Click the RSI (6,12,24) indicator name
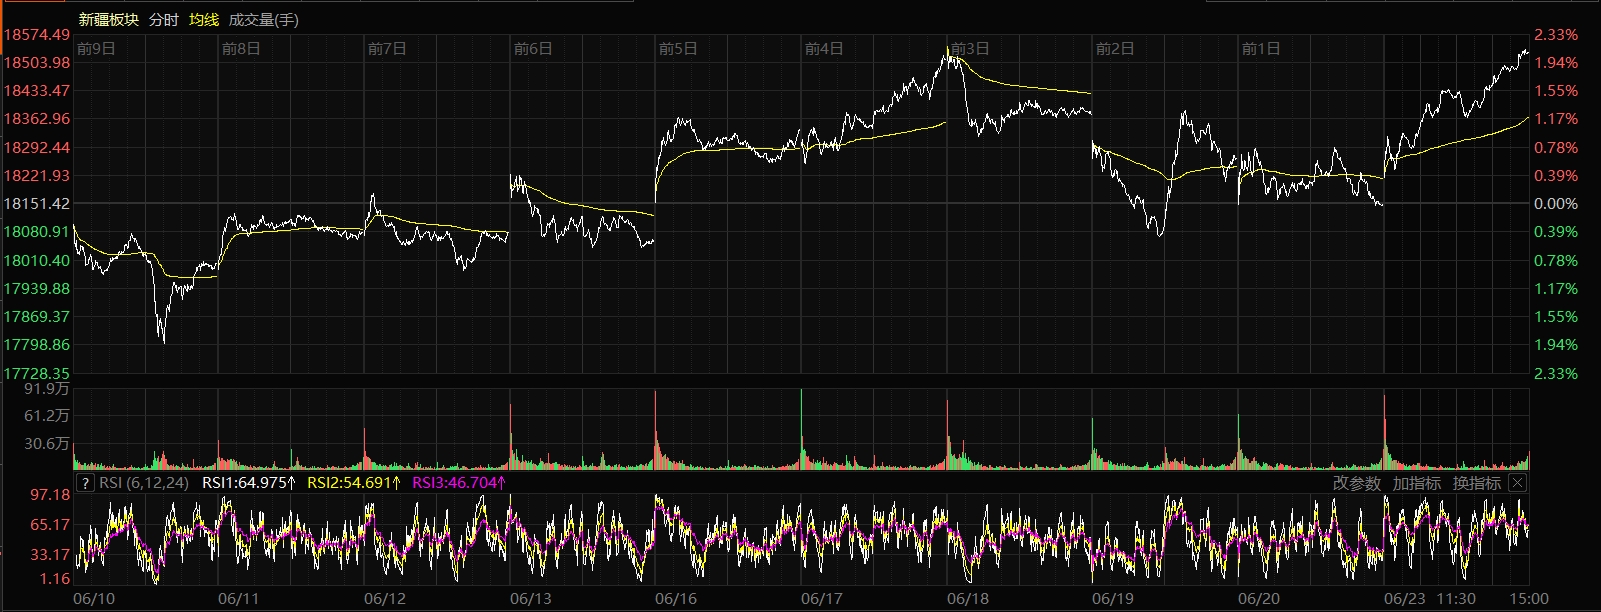This screenshot has height=612, width=1601. pos(144,483)
